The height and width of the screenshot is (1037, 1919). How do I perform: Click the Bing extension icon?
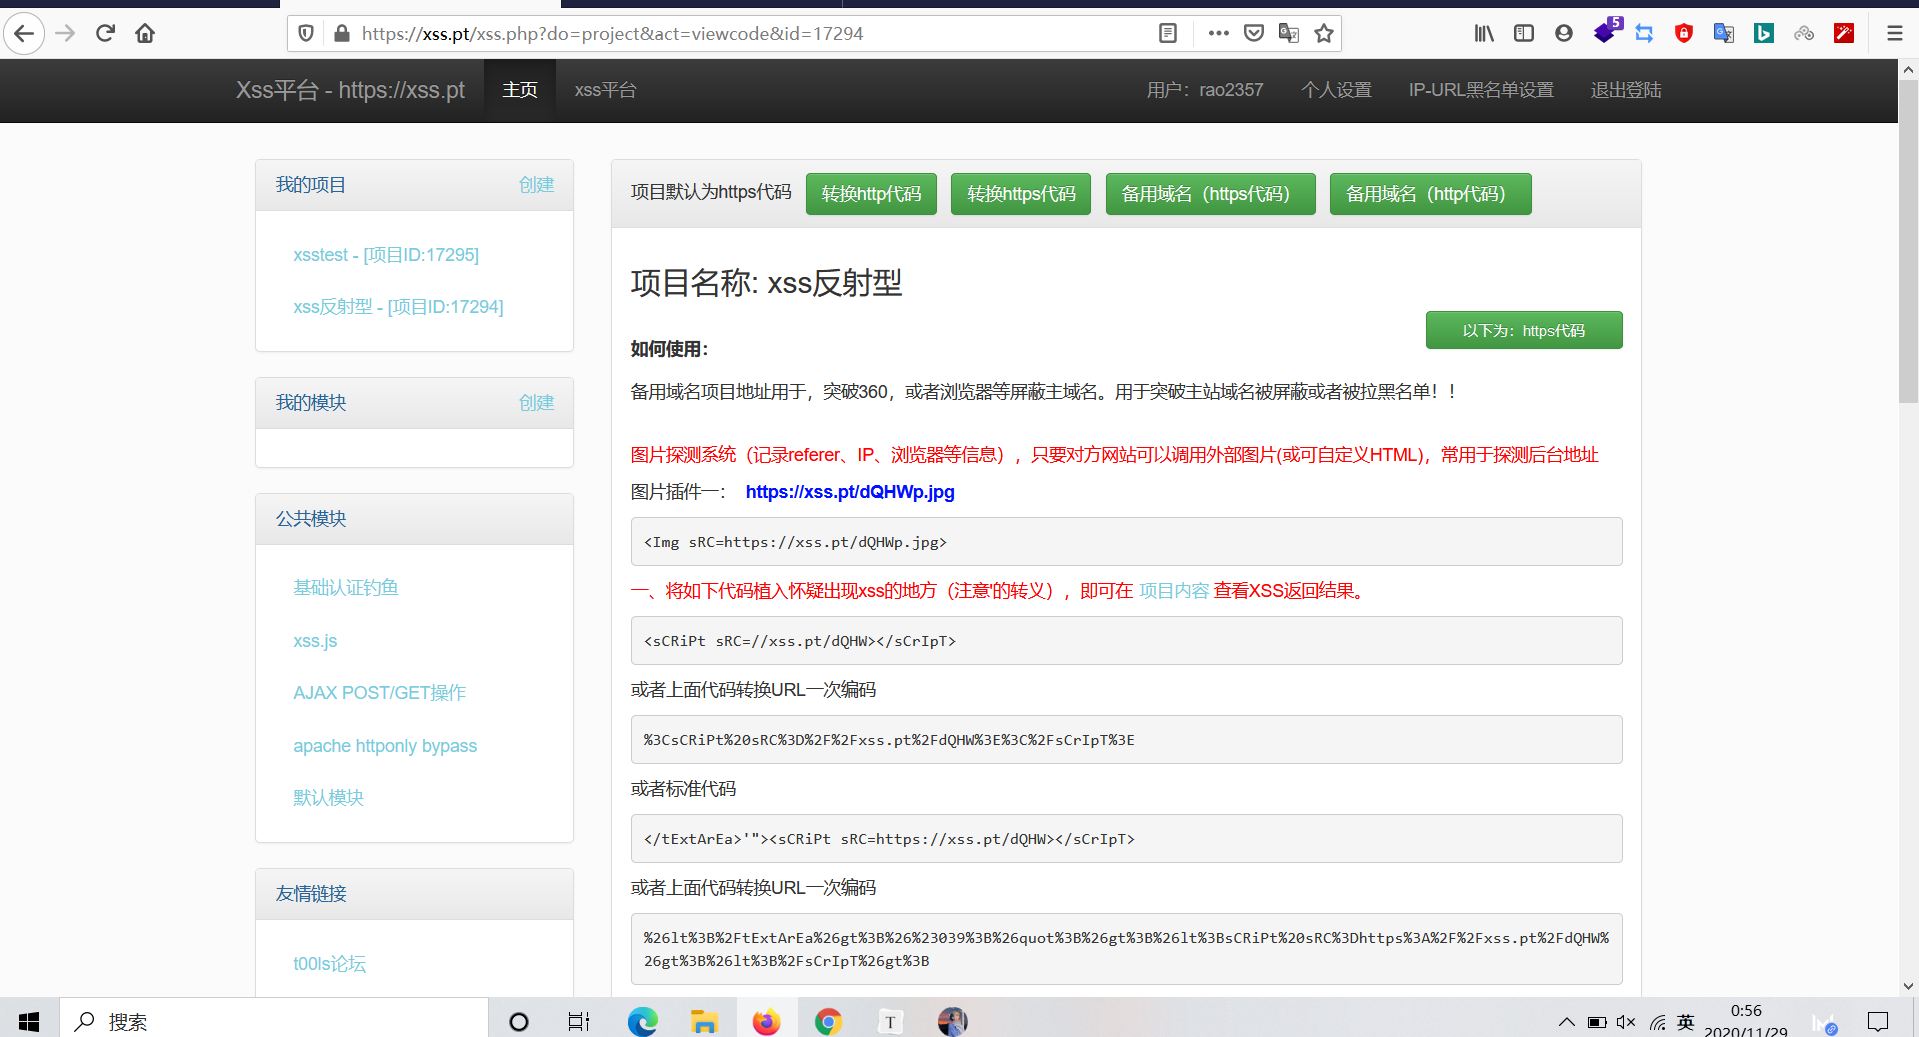[x=1764, y=34]
